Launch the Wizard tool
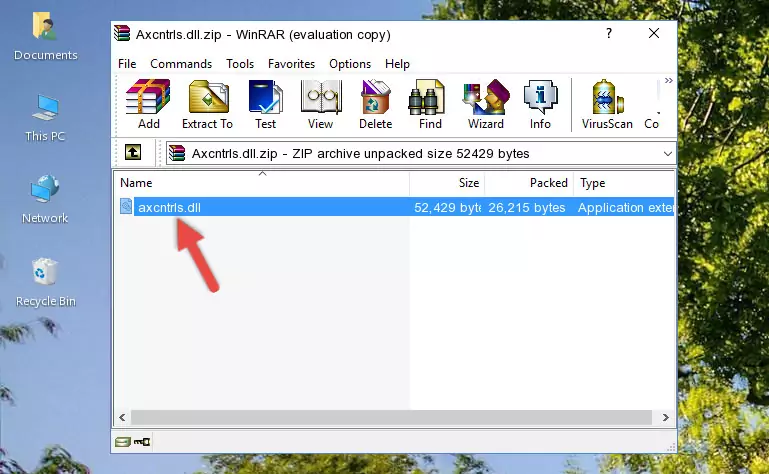This screenshot has height=474, width=769. [x=486, y=105]
